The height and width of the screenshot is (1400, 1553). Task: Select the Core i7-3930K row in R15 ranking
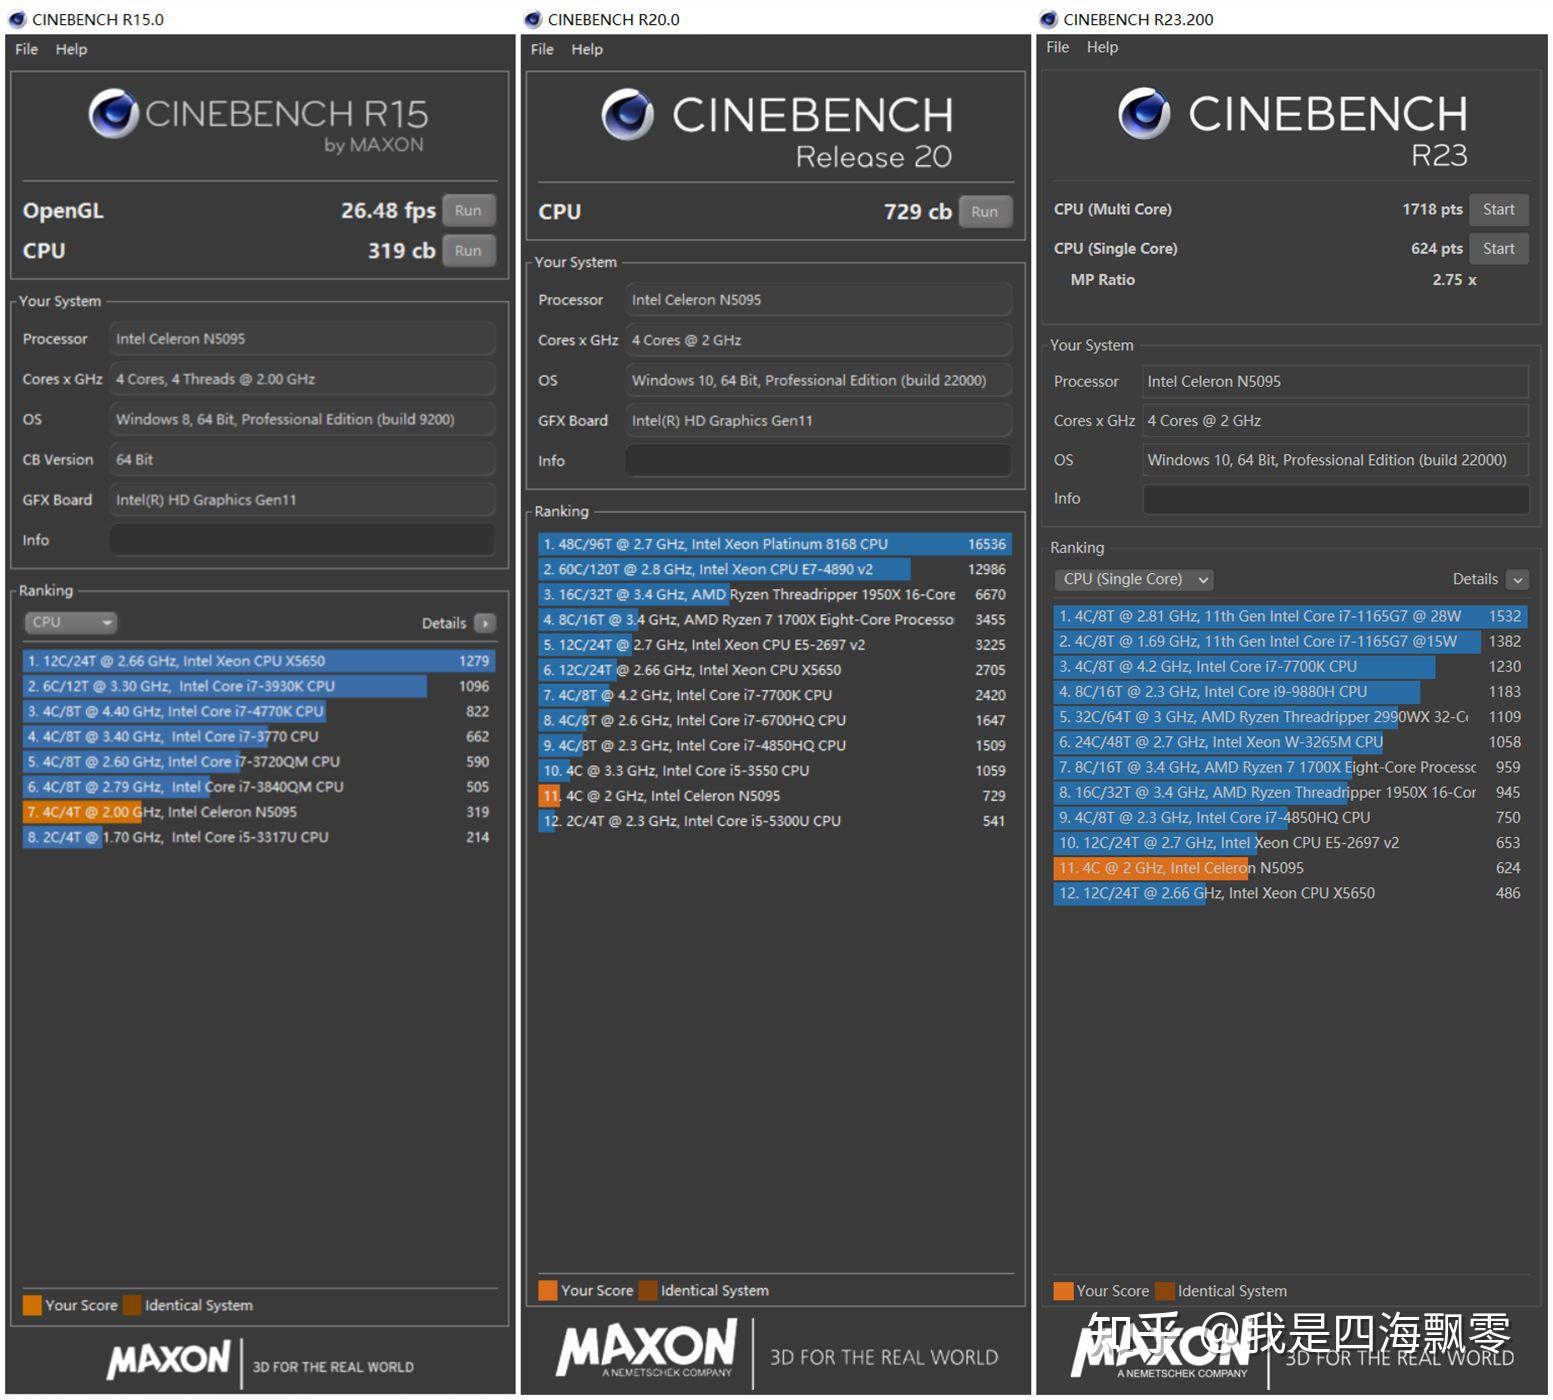[x=258, y=686]
